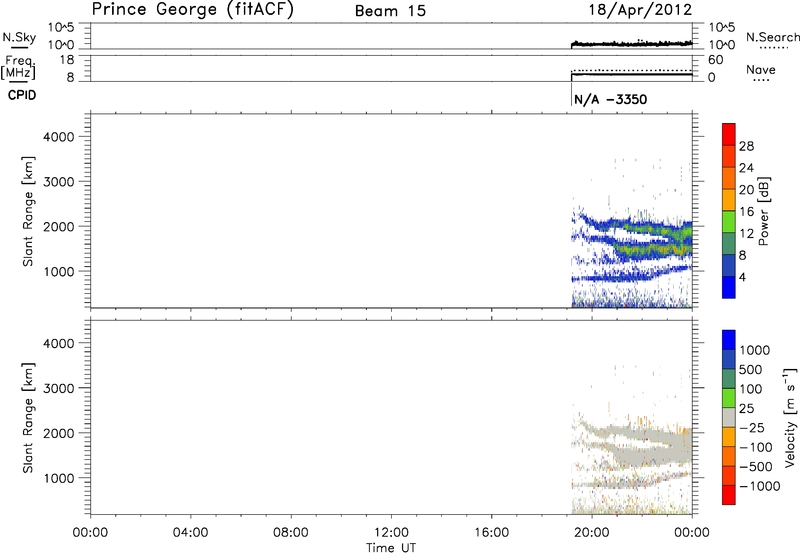Viewport: 800px width, 554px height.
Task: Click the velocity colorbar value '-100'
Action: (756, 447)
